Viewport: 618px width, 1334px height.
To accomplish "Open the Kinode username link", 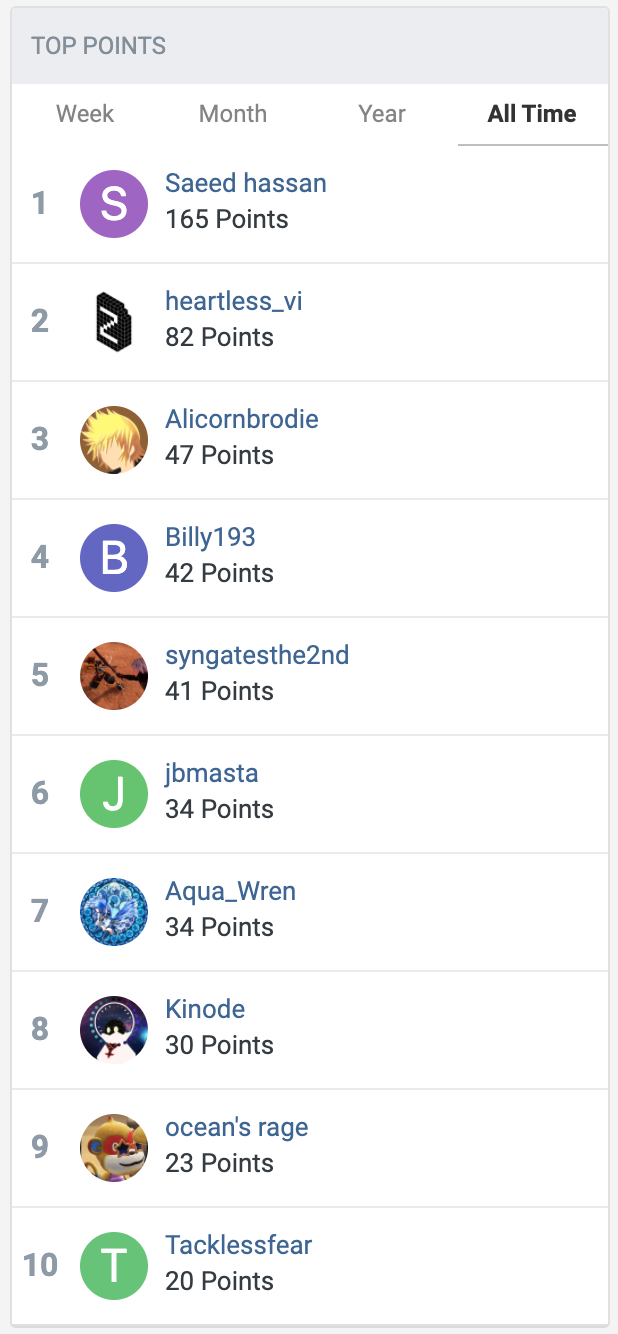I will [x=205, y=1009].
